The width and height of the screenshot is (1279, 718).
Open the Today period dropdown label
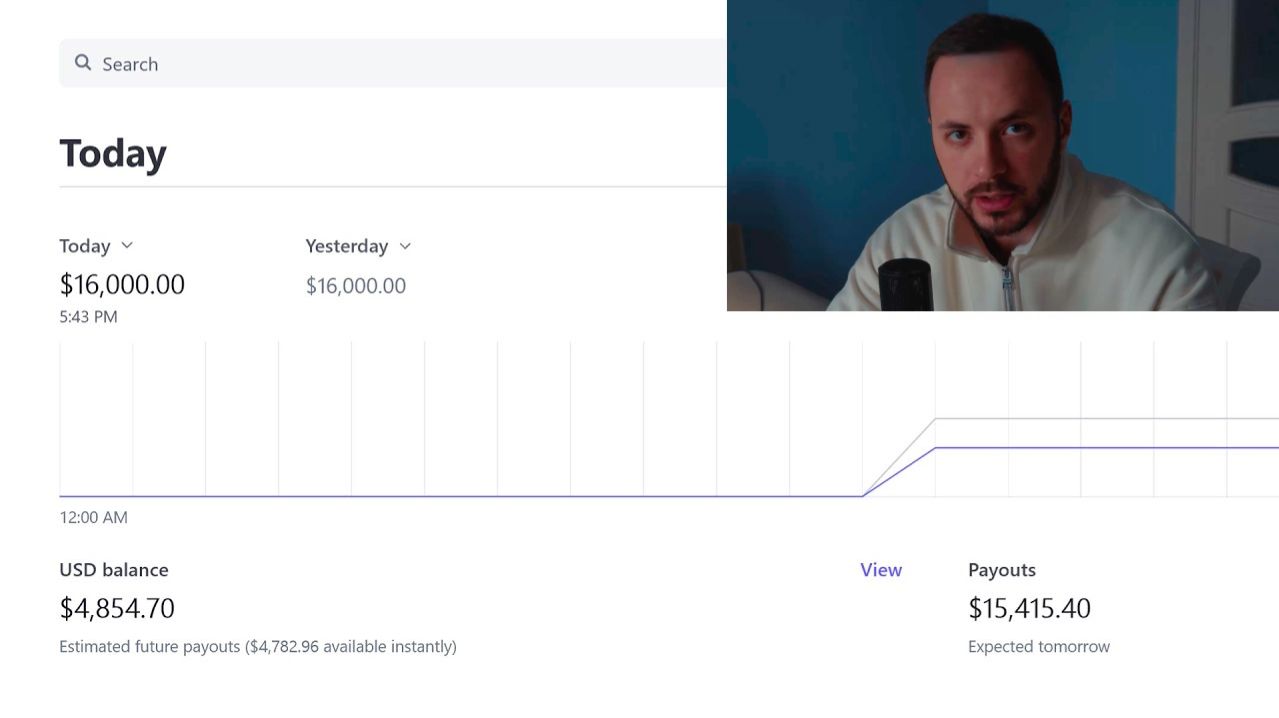click(x=85, y=246)
